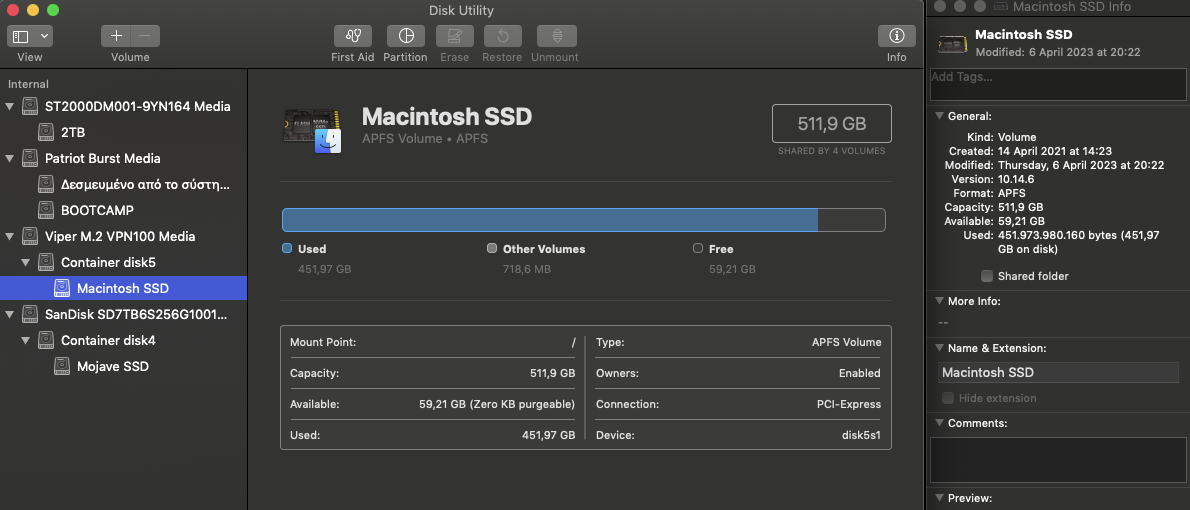Screen dimensions: 1190x510
Task: Collapse the Viper M.2 VPN100 Media tree
Action: click(9, 237)
